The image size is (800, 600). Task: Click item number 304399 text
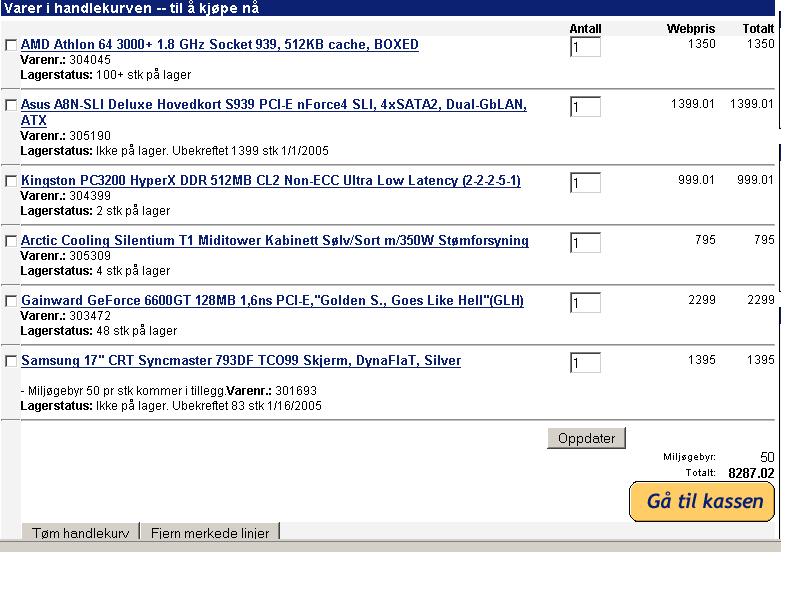[x=90, y=196]
